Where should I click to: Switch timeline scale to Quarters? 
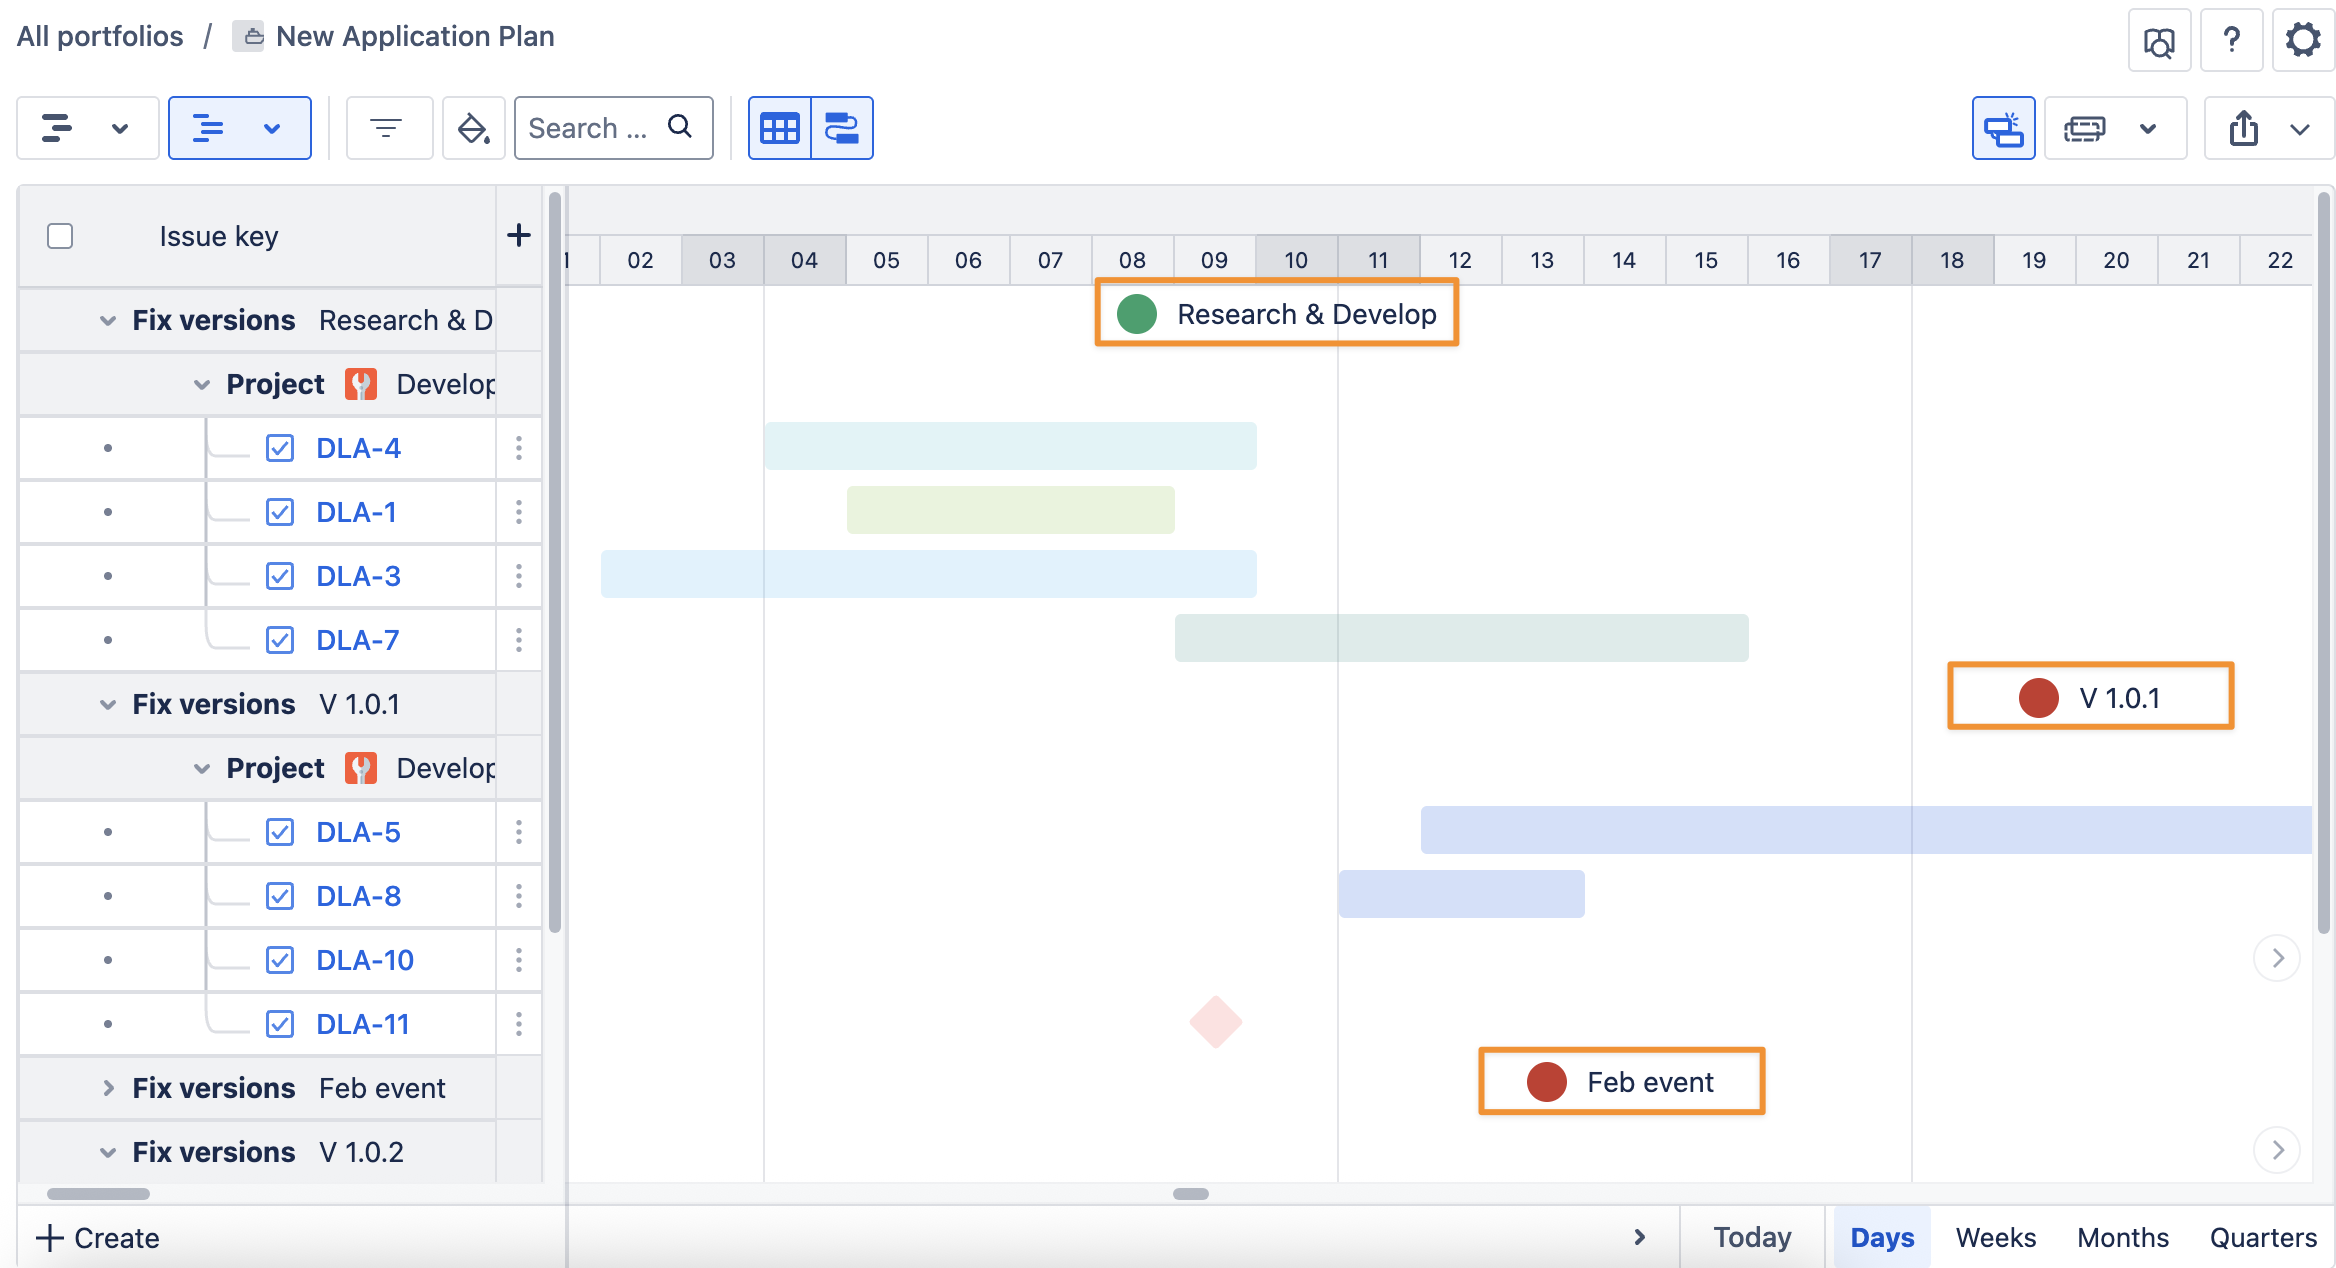[2263, 1238]
